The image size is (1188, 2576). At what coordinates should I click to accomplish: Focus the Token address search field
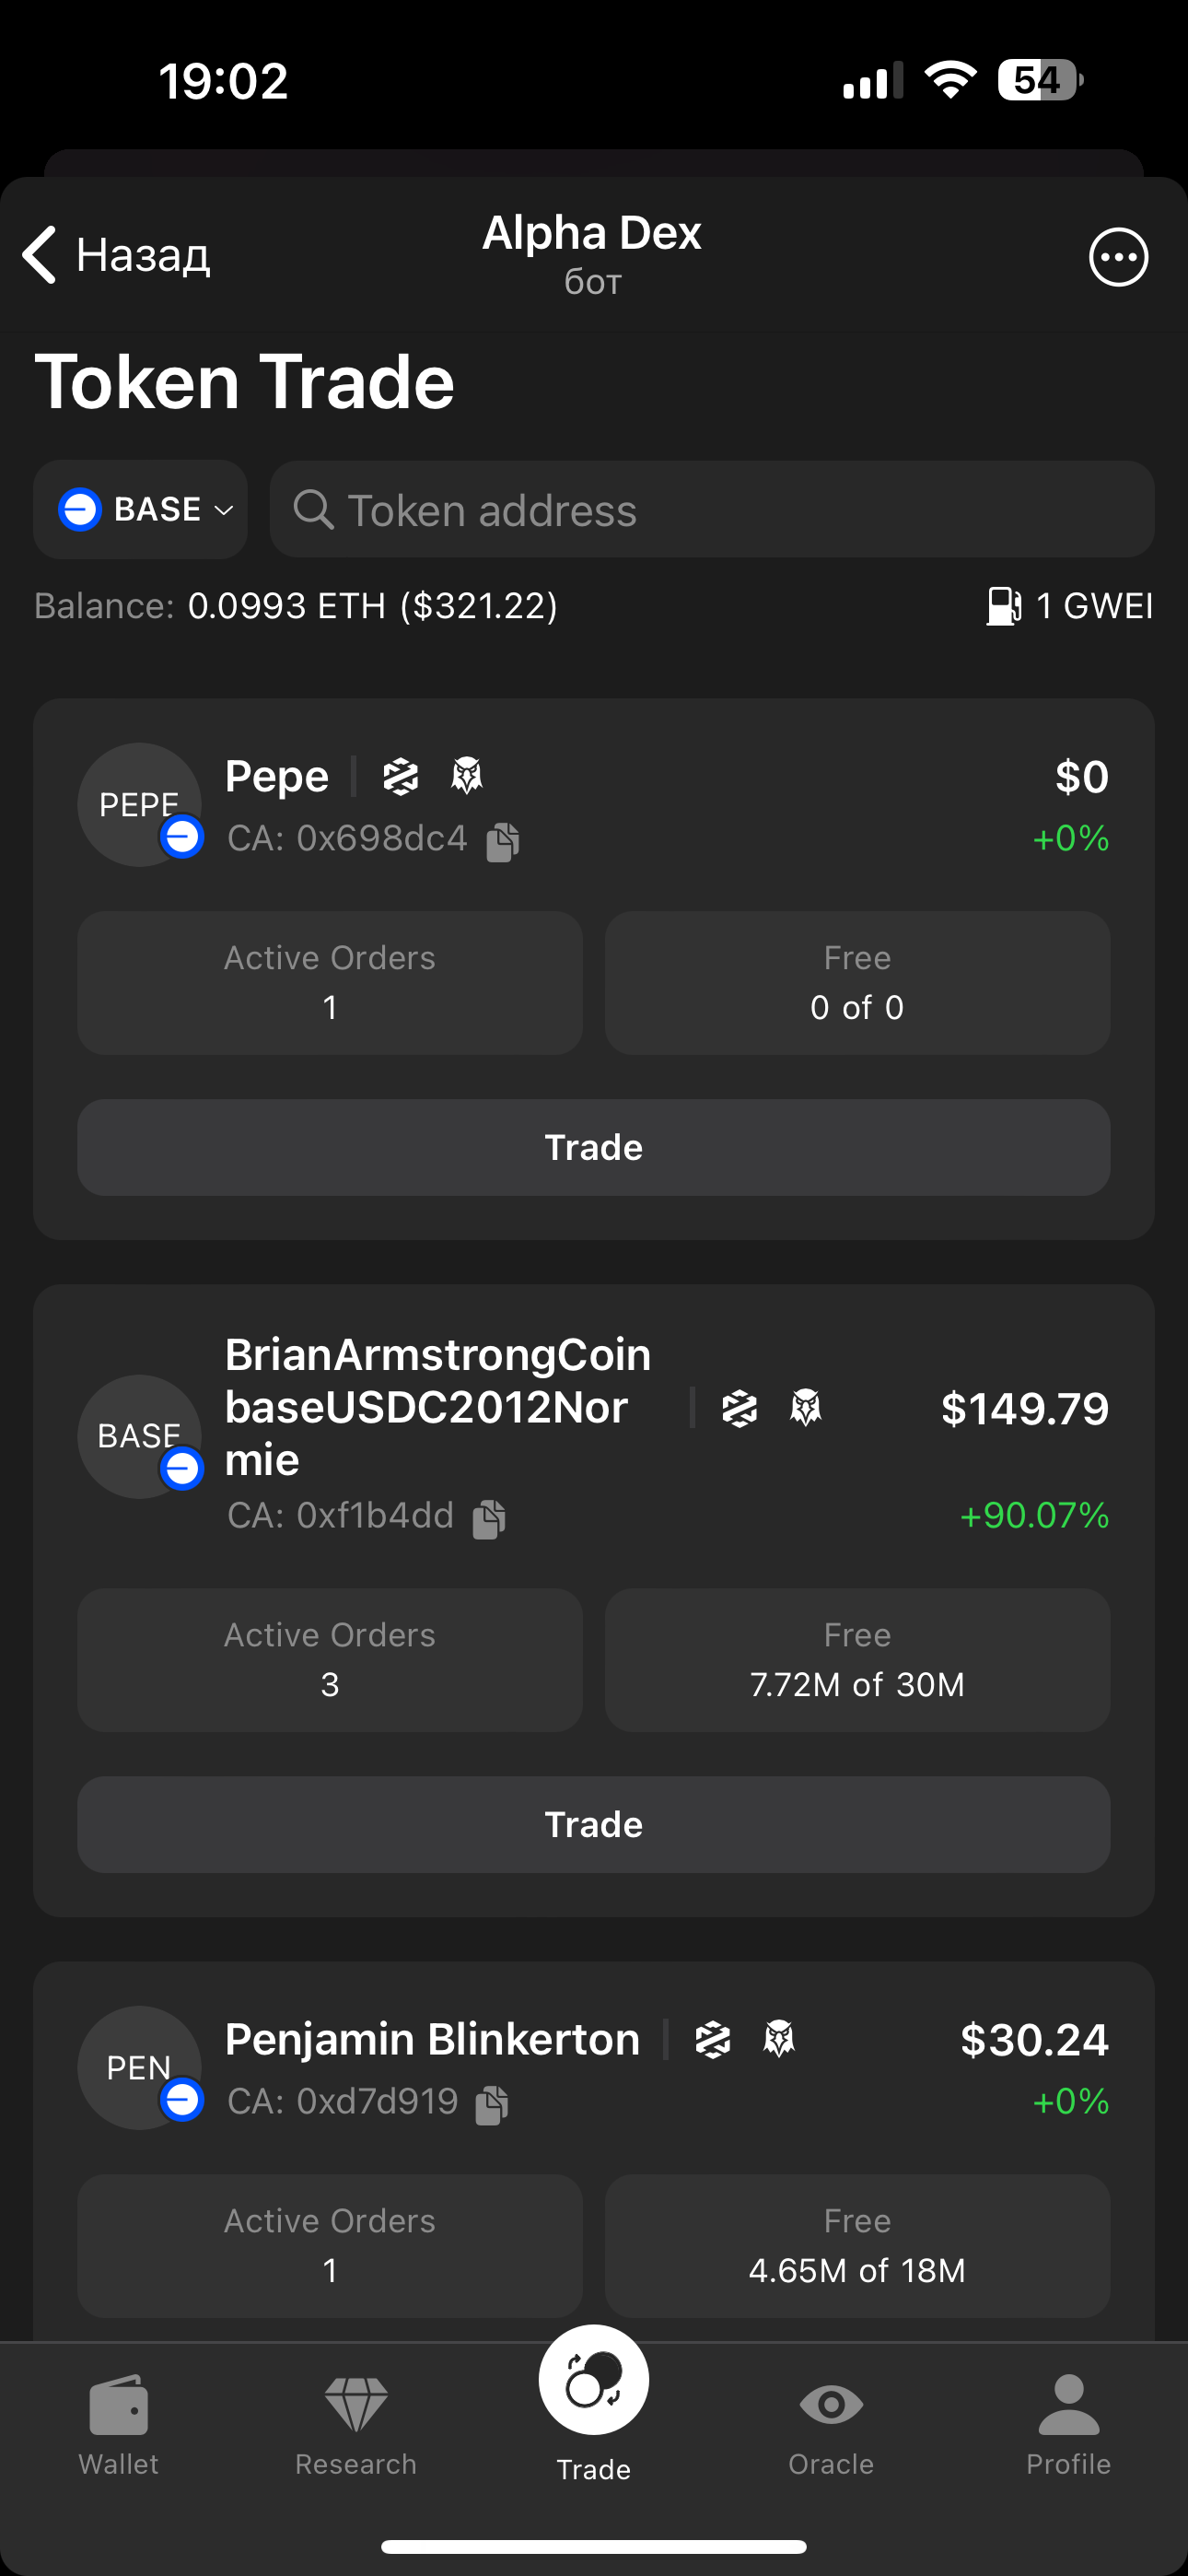[712, 510]
